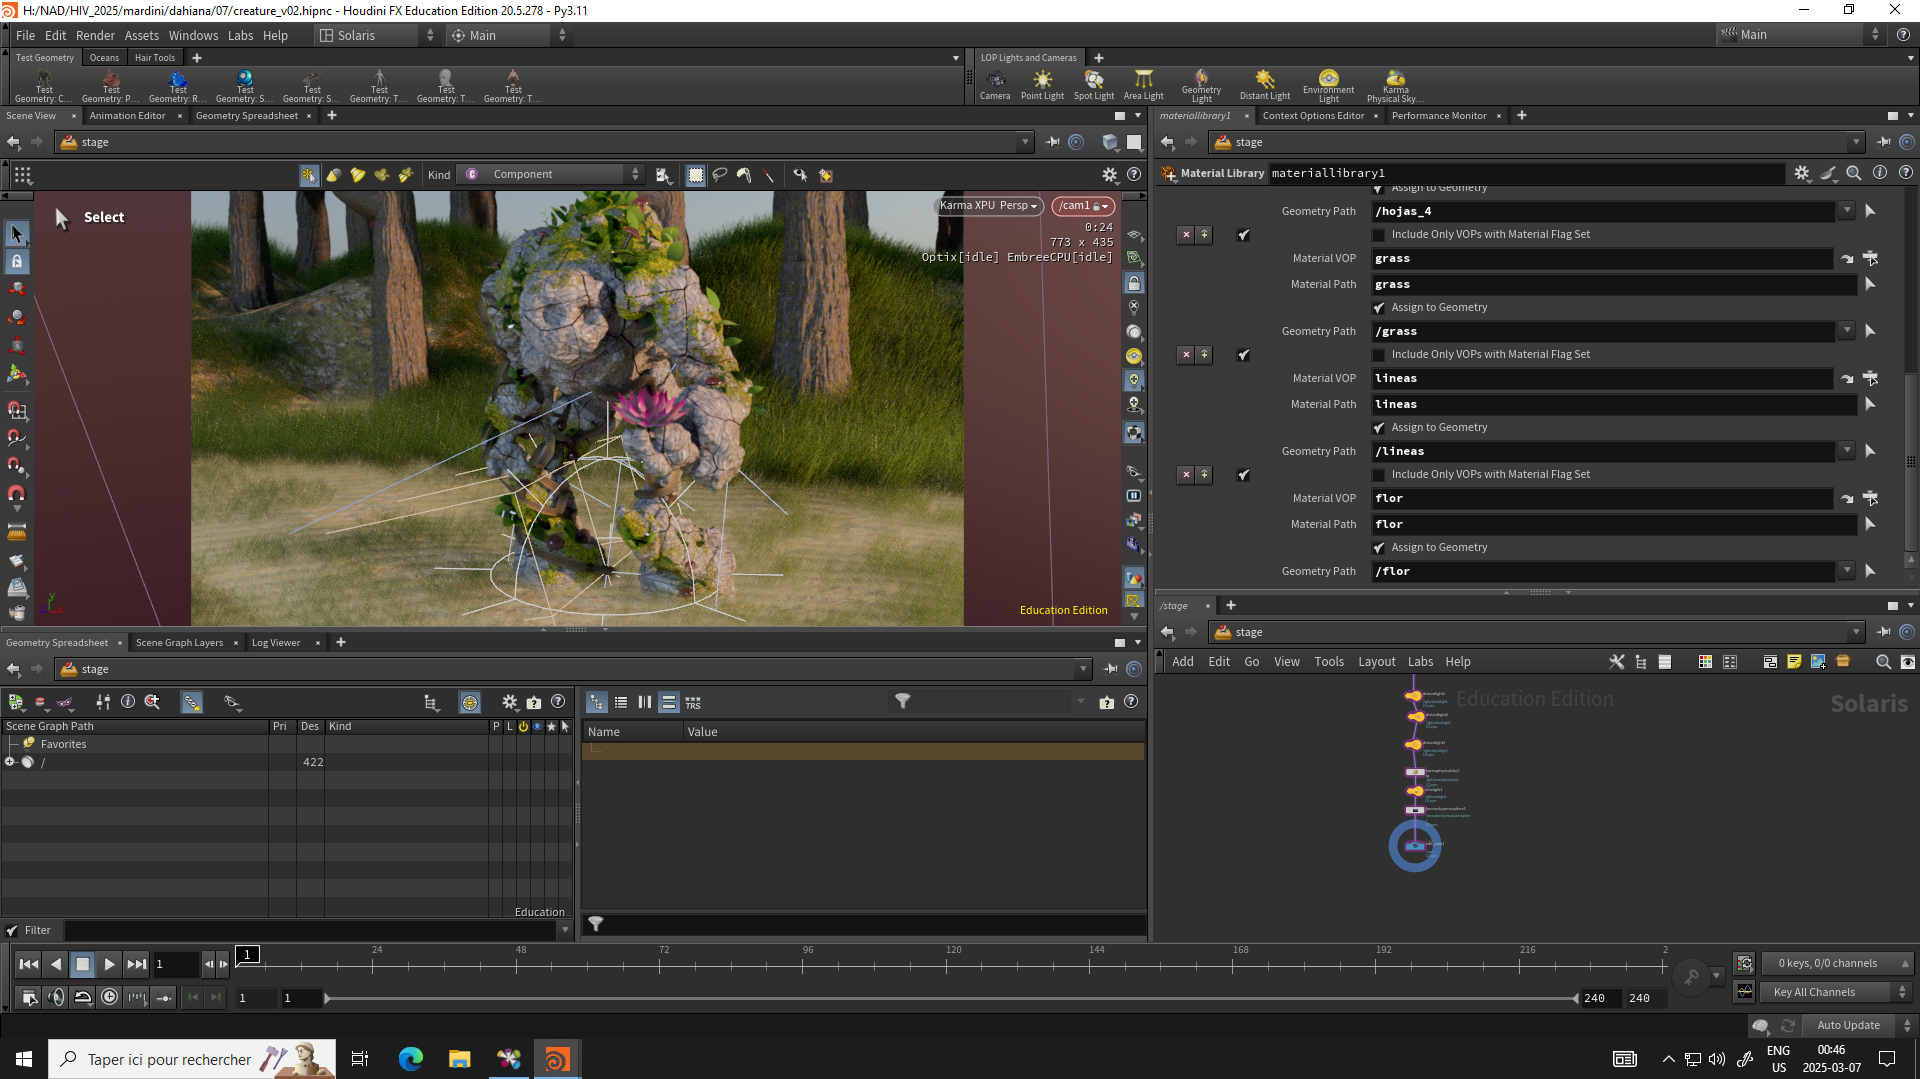Open node chooser for /lineas Geometry Path
Image resolution: width=1920 pixels, height=1079 pixels.
pos(1870,452)
